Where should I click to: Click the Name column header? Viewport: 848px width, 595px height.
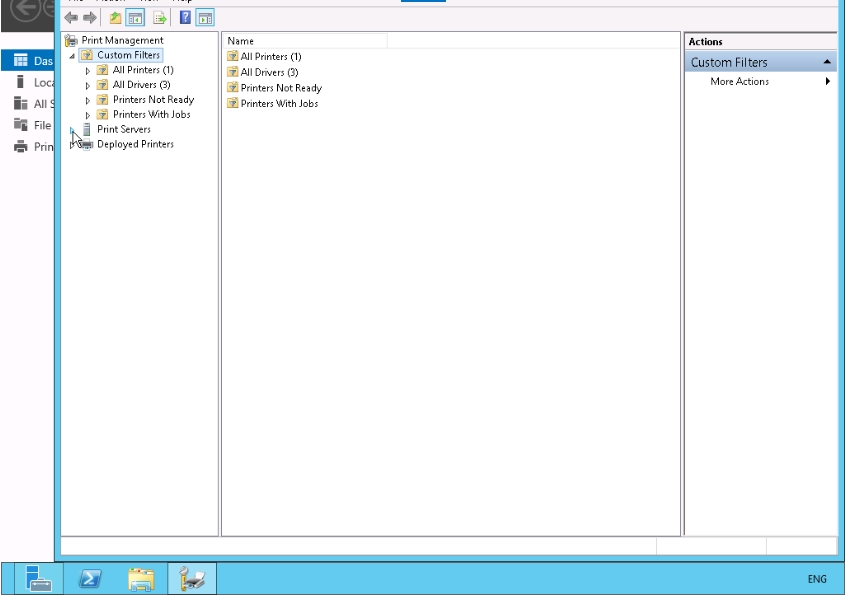click(x=306, y=41)
